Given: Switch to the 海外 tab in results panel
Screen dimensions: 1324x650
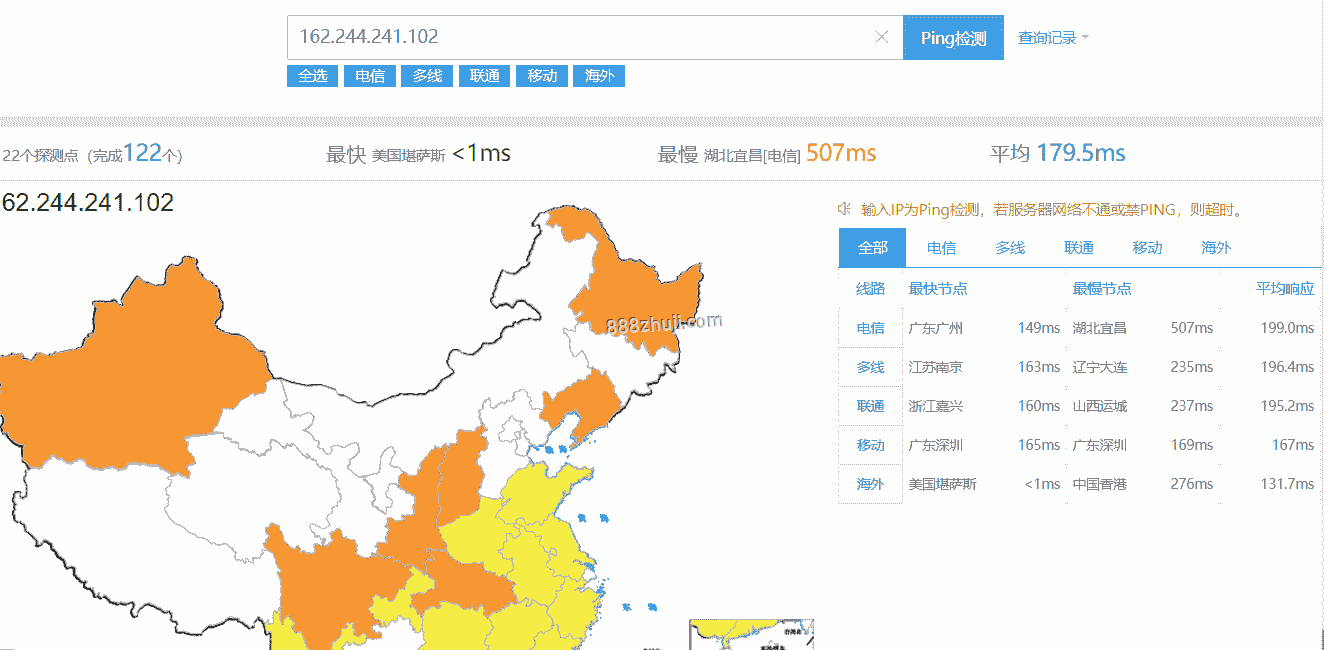Looking at the screenshot, I should click(1216, 248).
